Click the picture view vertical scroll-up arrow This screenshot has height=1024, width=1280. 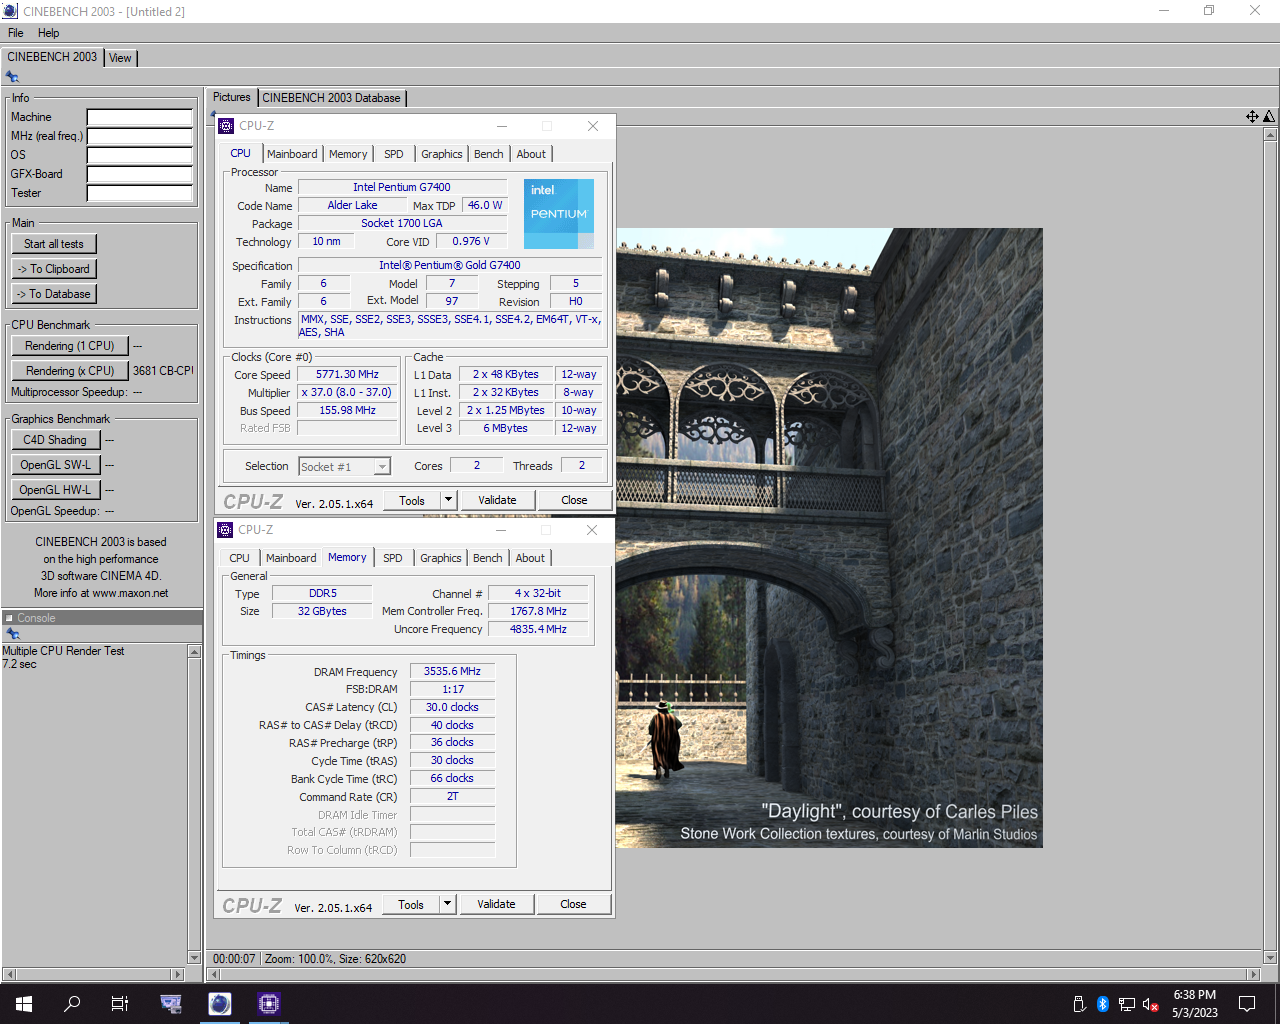tap(1270, 133)
